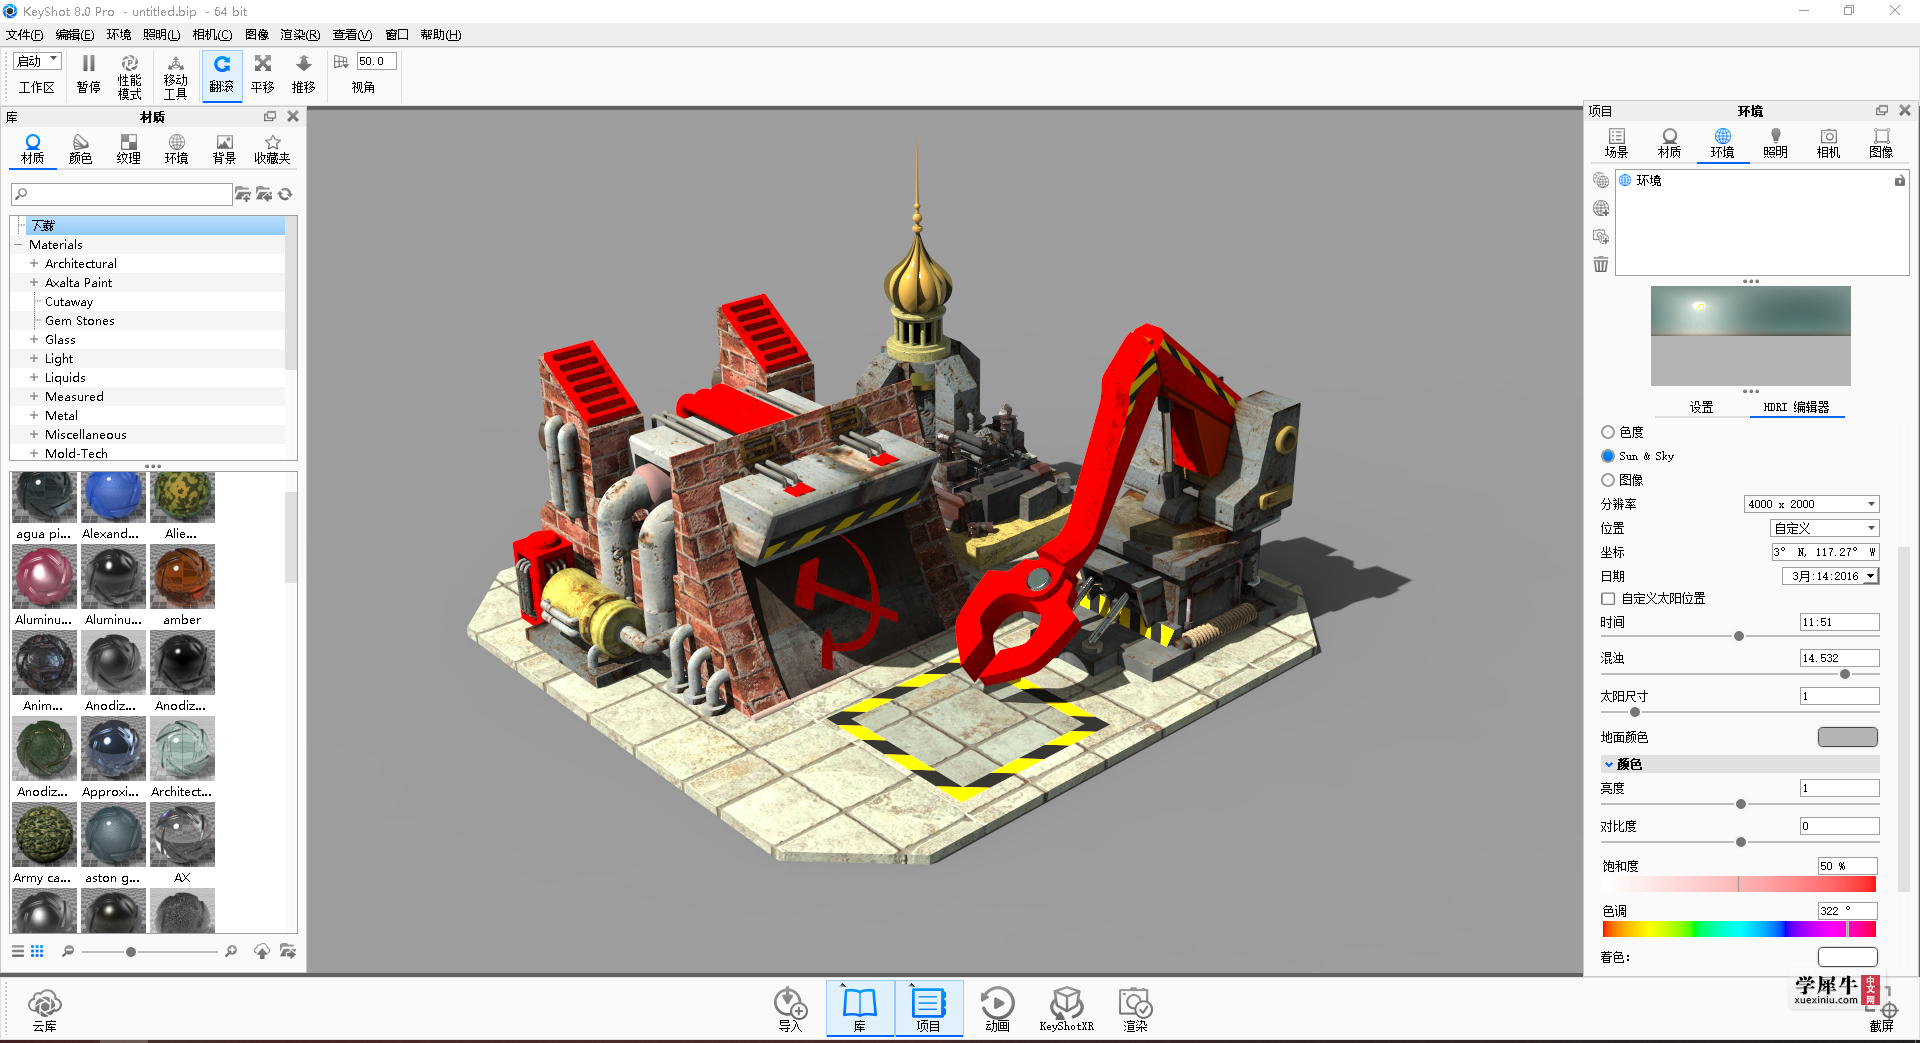This screenshot has height=1043, width=1920.
Task: Click the zoom-in magnifier for thumbnails
Action: pos(231,951)
